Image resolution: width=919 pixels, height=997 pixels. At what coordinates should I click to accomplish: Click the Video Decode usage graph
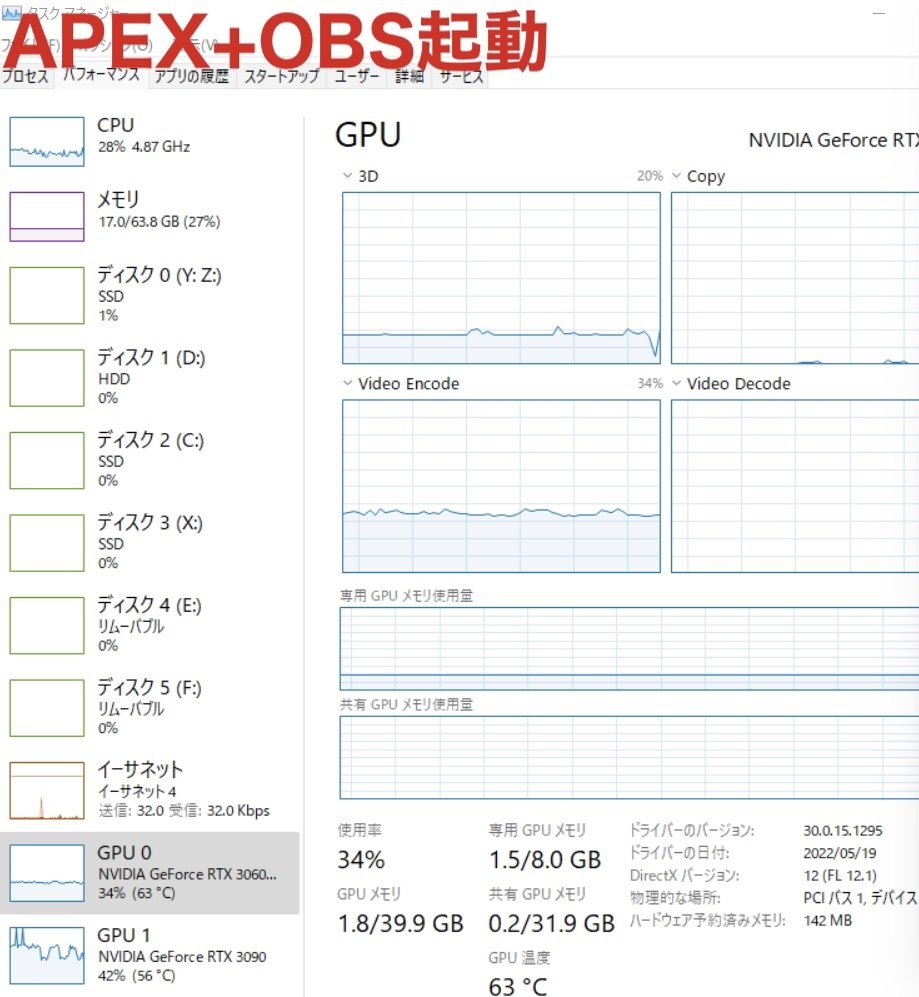click(795, 486)
